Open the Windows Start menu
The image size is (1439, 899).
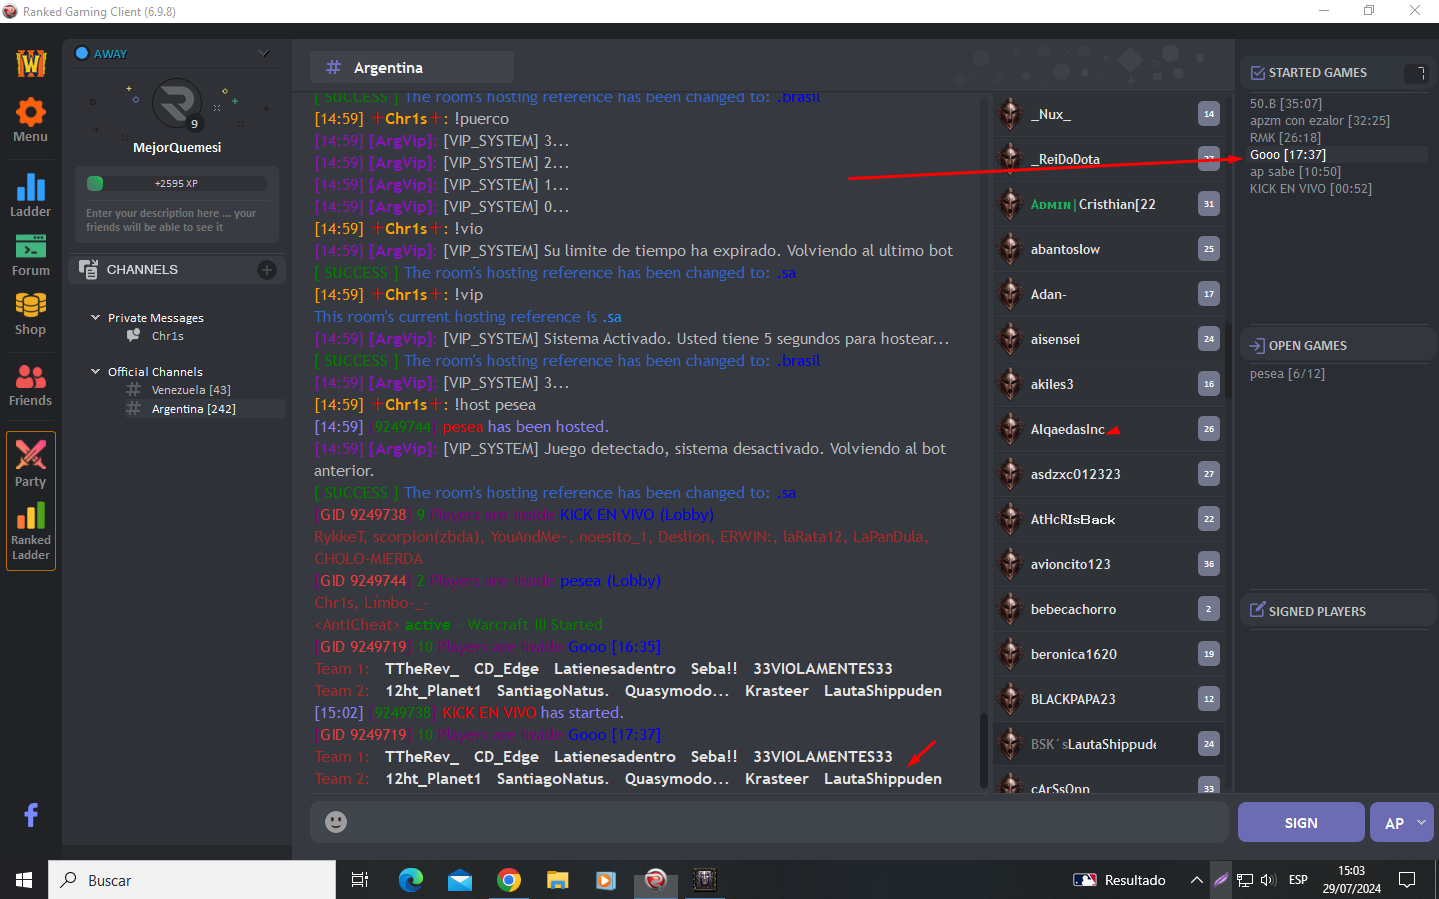tap(24, 880)
